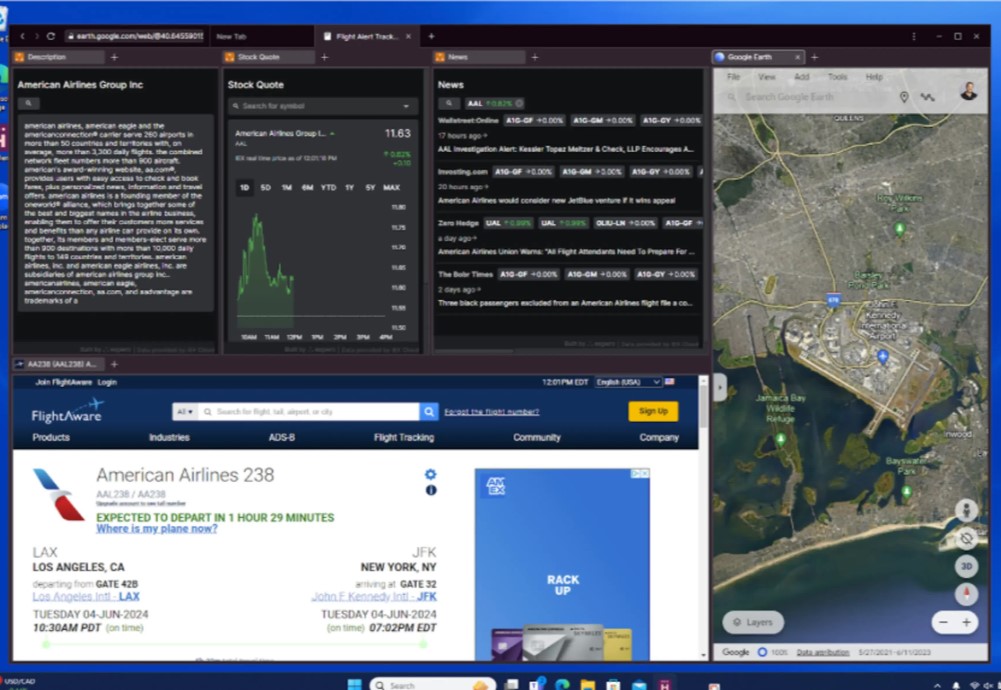Activate Street View pegman in Google Earth
1001x690 pixels.
966,511
